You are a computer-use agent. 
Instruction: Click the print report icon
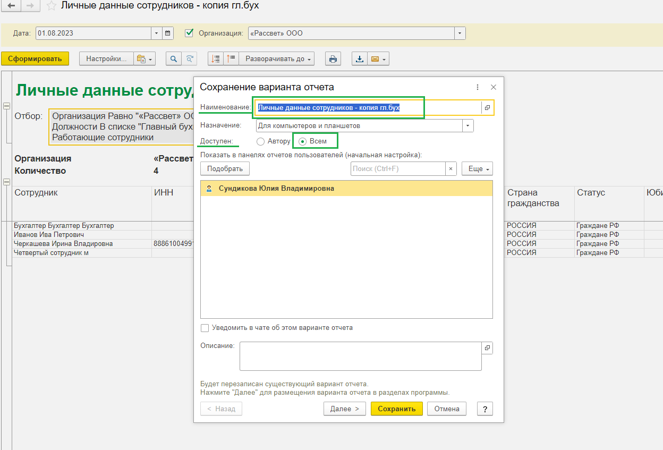(333, 59)
